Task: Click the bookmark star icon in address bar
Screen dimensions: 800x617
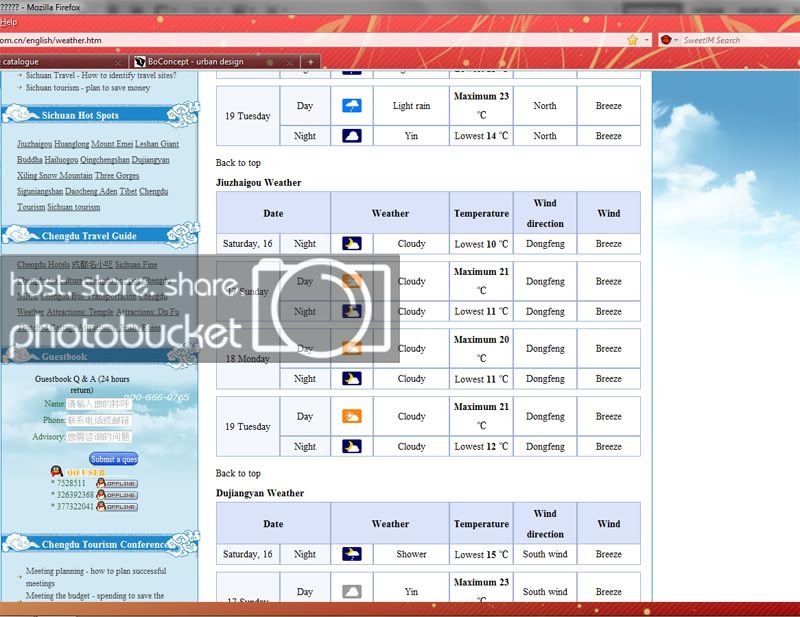Action: tap(633, 40)
